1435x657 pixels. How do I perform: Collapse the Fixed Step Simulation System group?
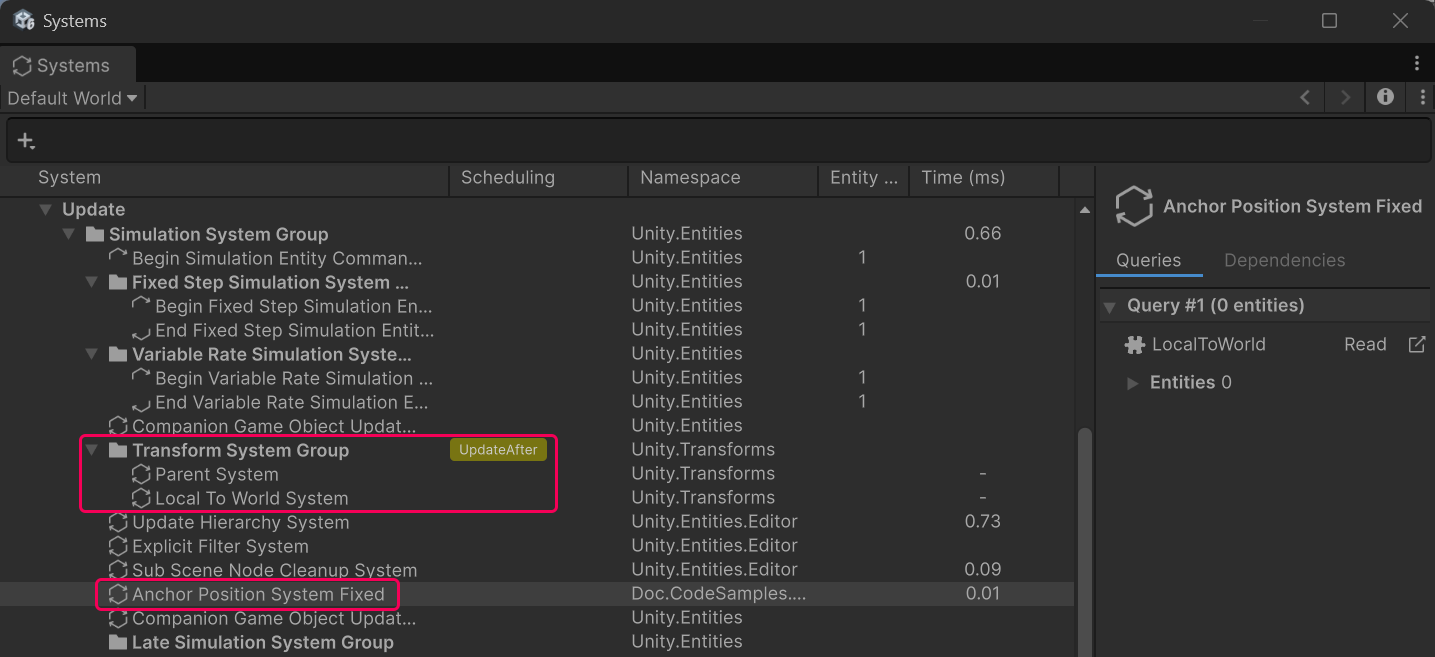(91, 282)
